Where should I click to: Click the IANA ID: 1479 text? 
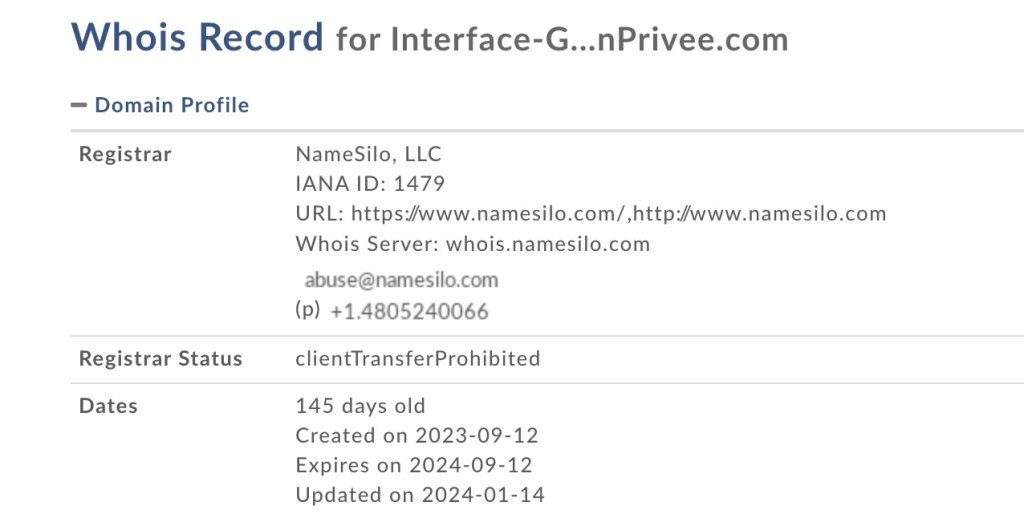[x=370, y=184]
